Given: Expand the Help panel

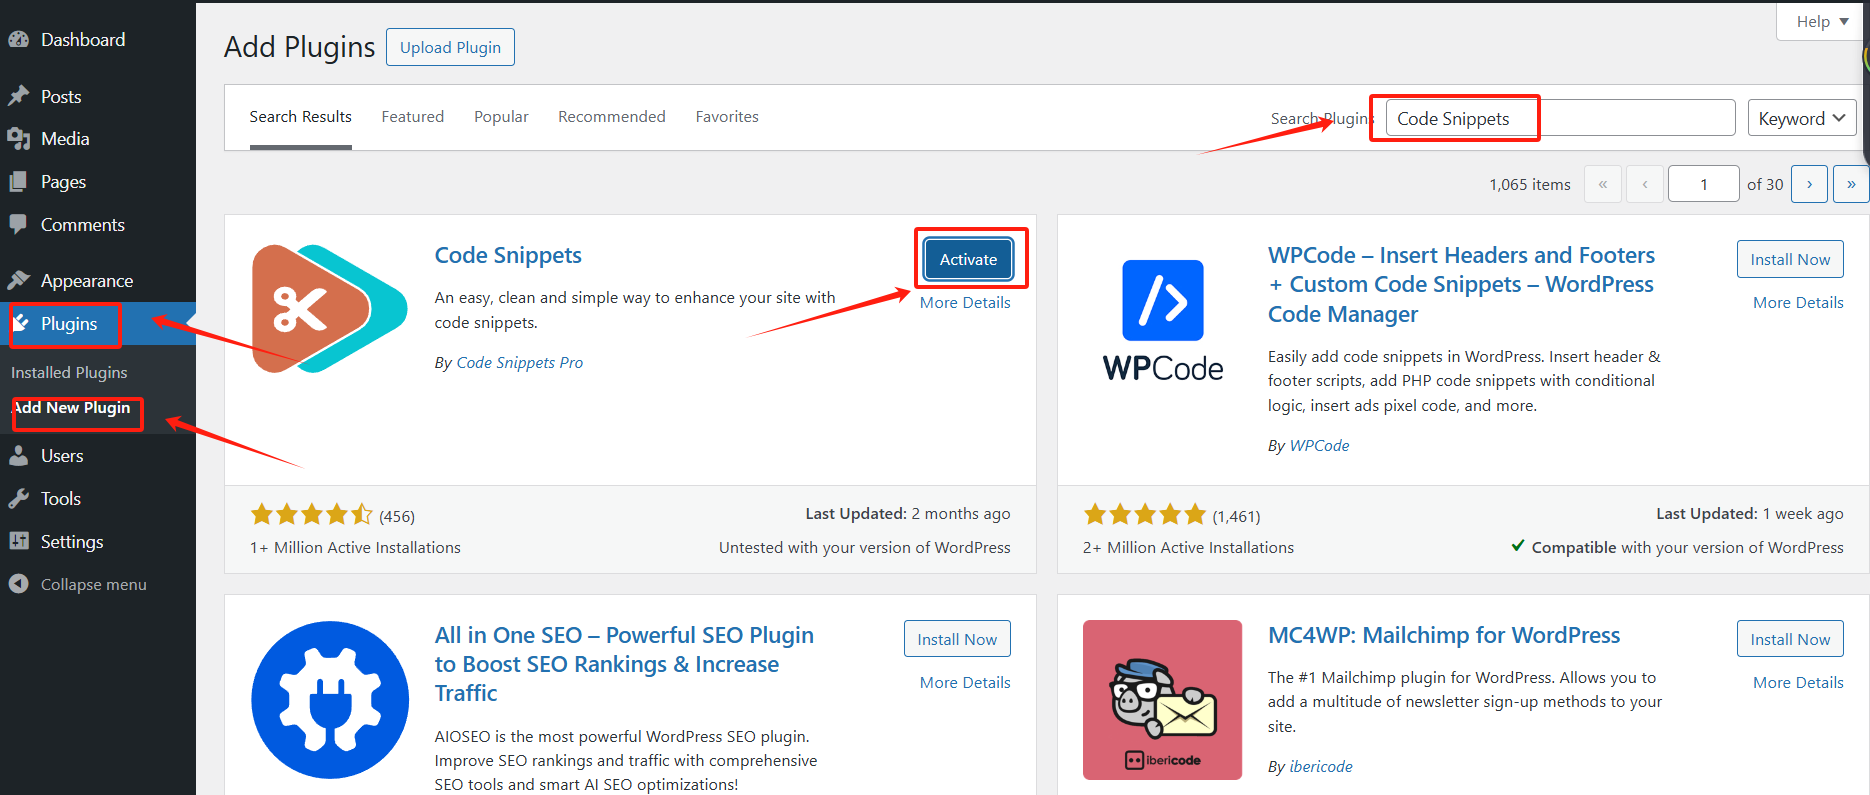Looking at the screenshot, I should [x=1822, y=21].
